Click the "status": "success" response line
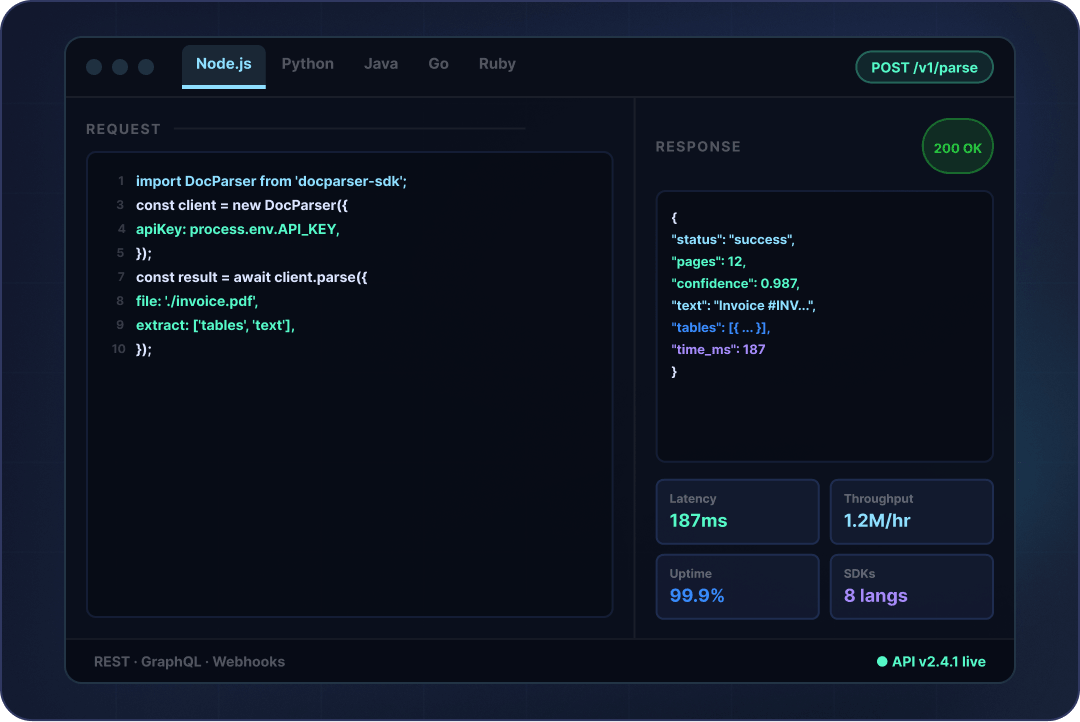The image size is (1080, 722). click(x=733, y=240)
